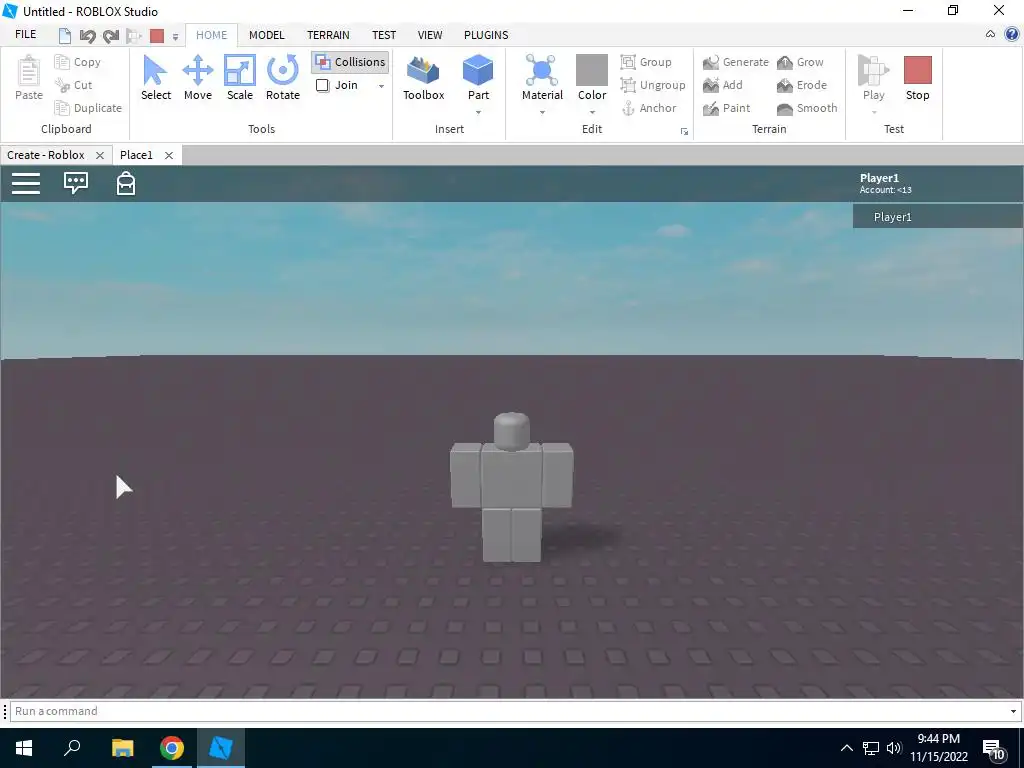Click Cut in Clipboard group
Screen dimensions: 1024x768
pyautogui.click(x=74, y=85)
